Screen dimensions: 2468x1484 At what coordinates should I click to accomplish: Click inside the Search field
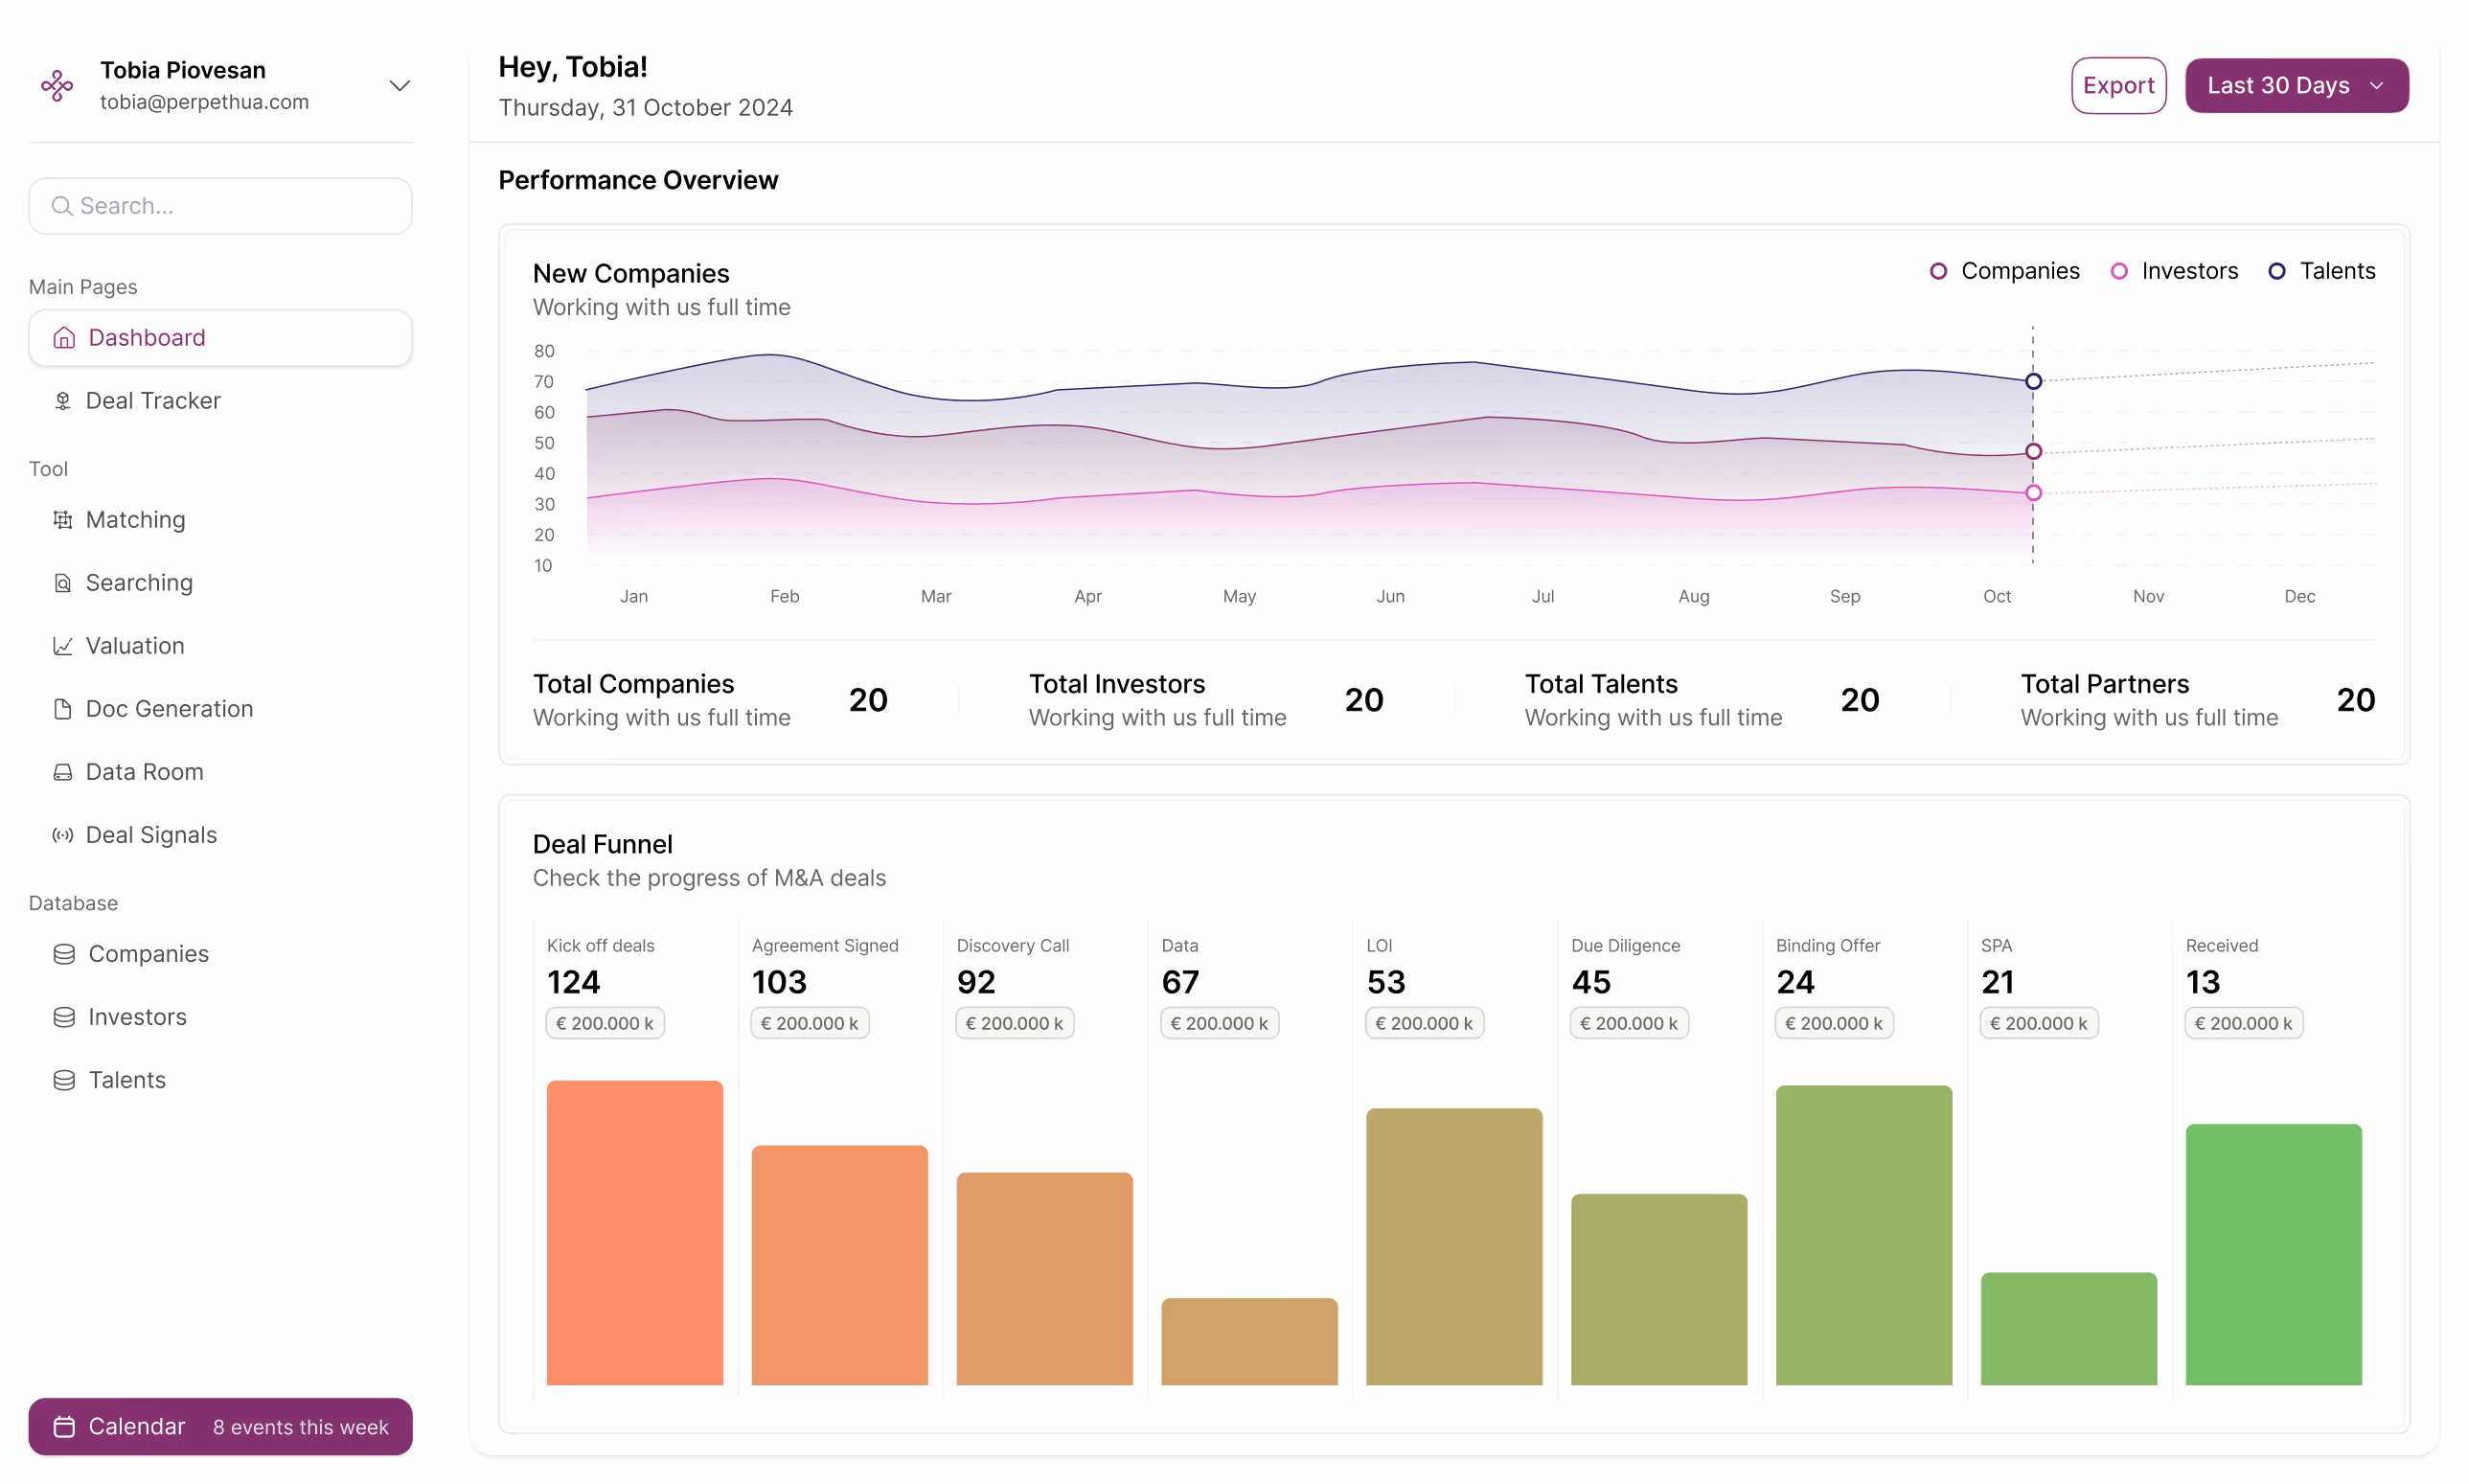(x=220, y=205)
